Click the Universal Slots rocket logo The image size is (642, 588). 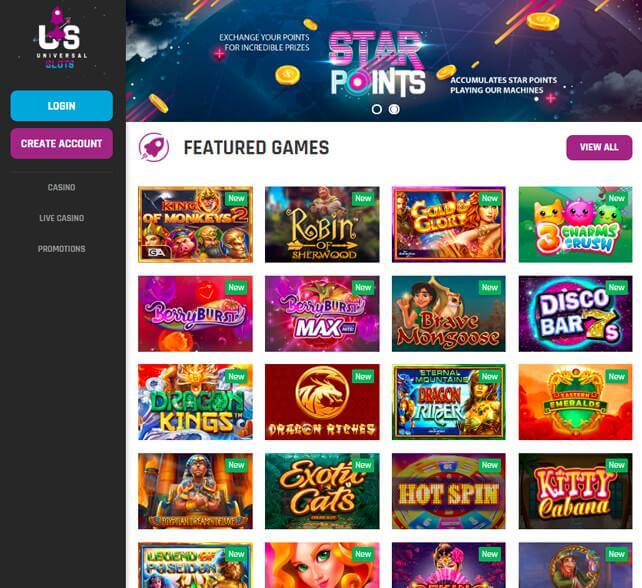click(60, 38)
